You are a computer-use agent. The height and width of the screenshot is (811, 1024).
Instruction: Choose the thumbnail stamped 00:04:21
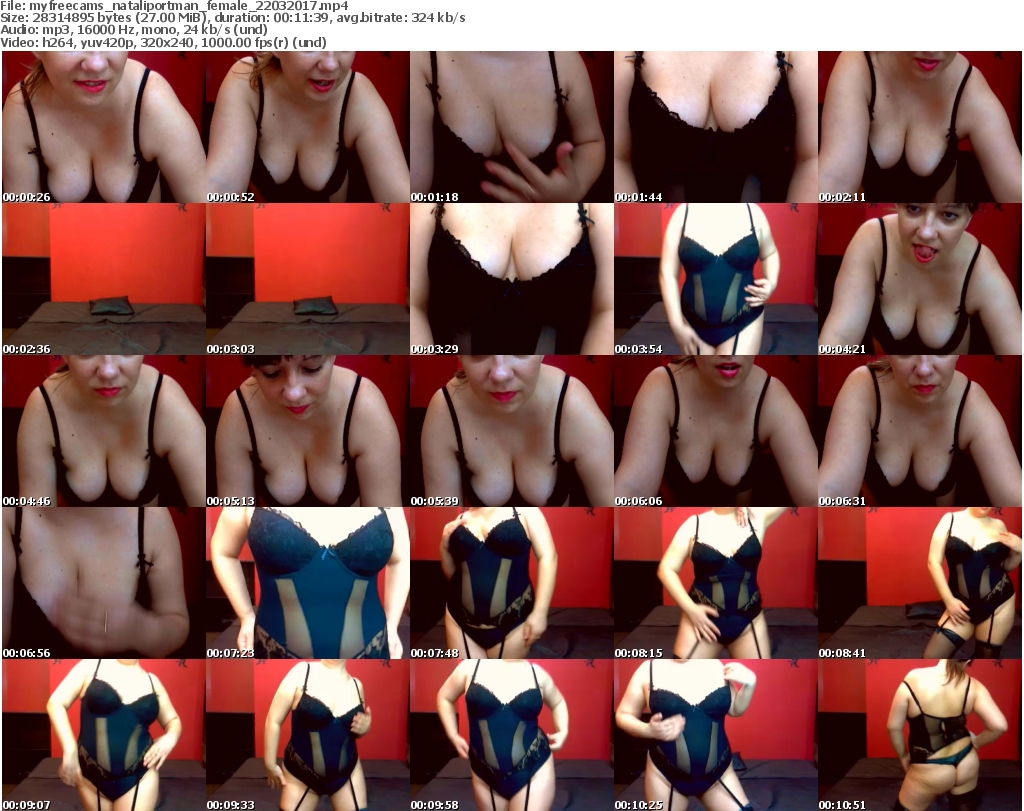click(x=920, y=279)
